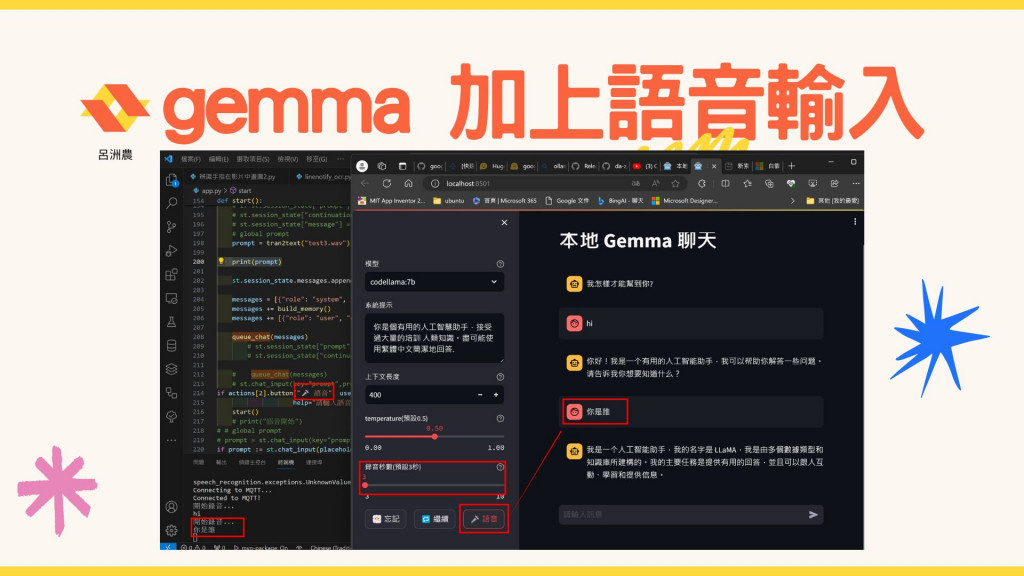The width and height of the screenshot is (1024, 576).
Task: Open BingAI bookmark
Action: click(621, 200)
